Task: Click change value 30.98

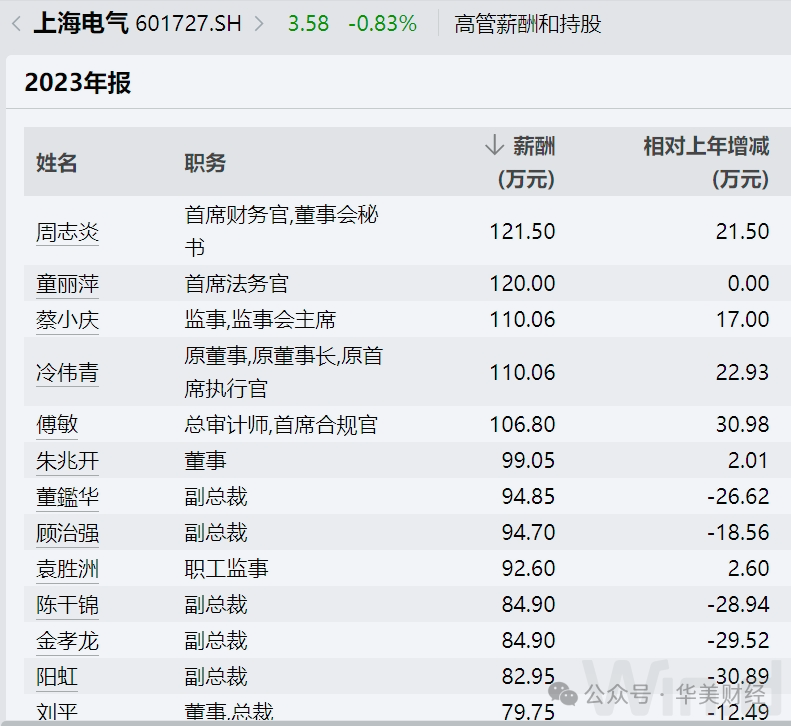Action: pos(743,424)
